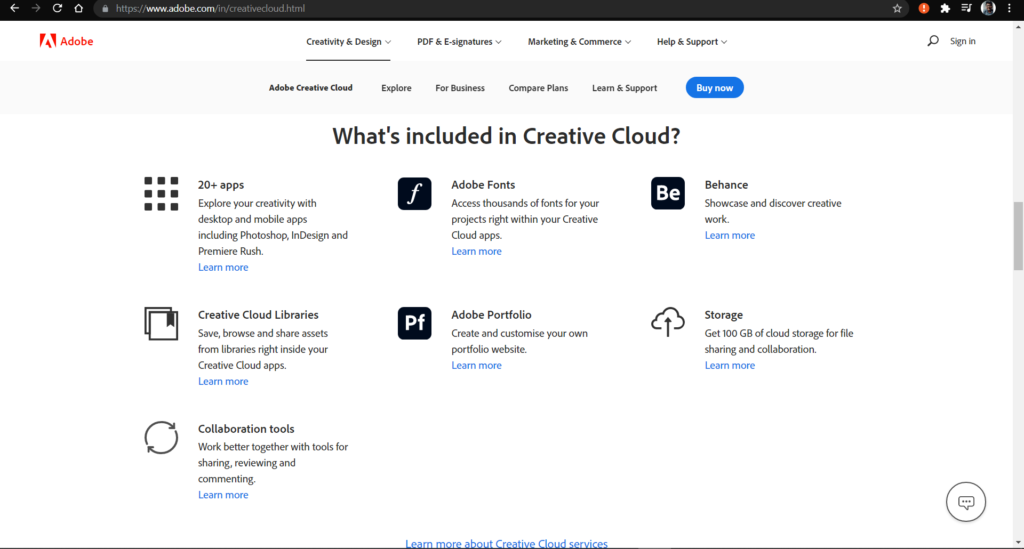The height and width of the screenshot is (549, 1024).
Task: Click the Adobe Portfolio heading
Action: click(491, 315)
